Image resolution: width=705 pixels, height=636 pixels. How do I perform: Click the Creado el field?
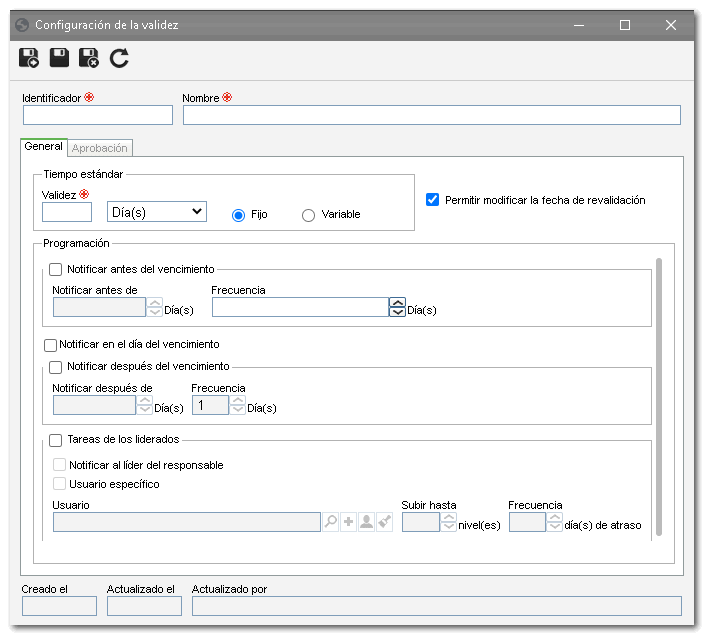(59, 606)
